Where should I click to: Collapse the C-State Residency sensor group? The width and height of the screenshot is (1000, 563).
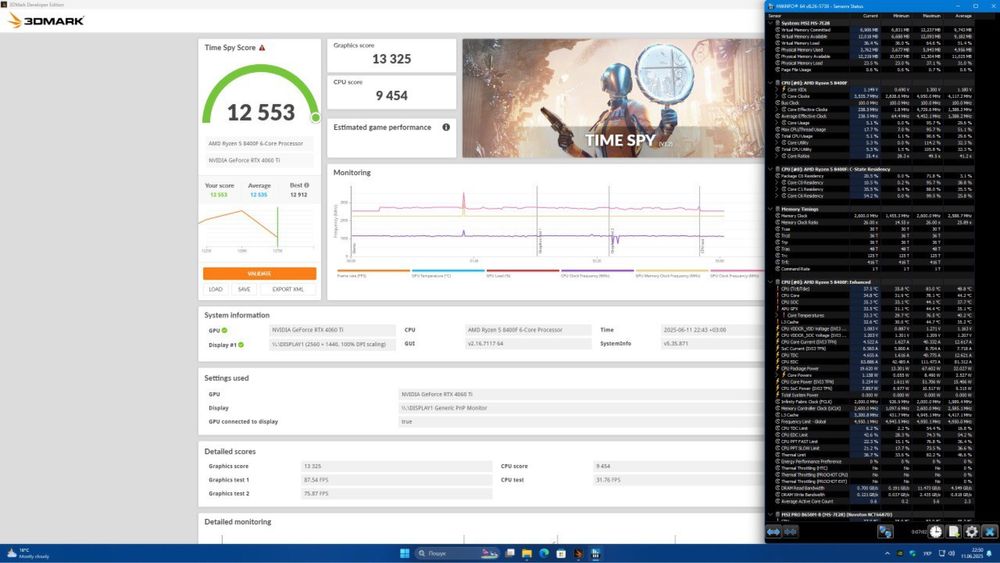770,170
